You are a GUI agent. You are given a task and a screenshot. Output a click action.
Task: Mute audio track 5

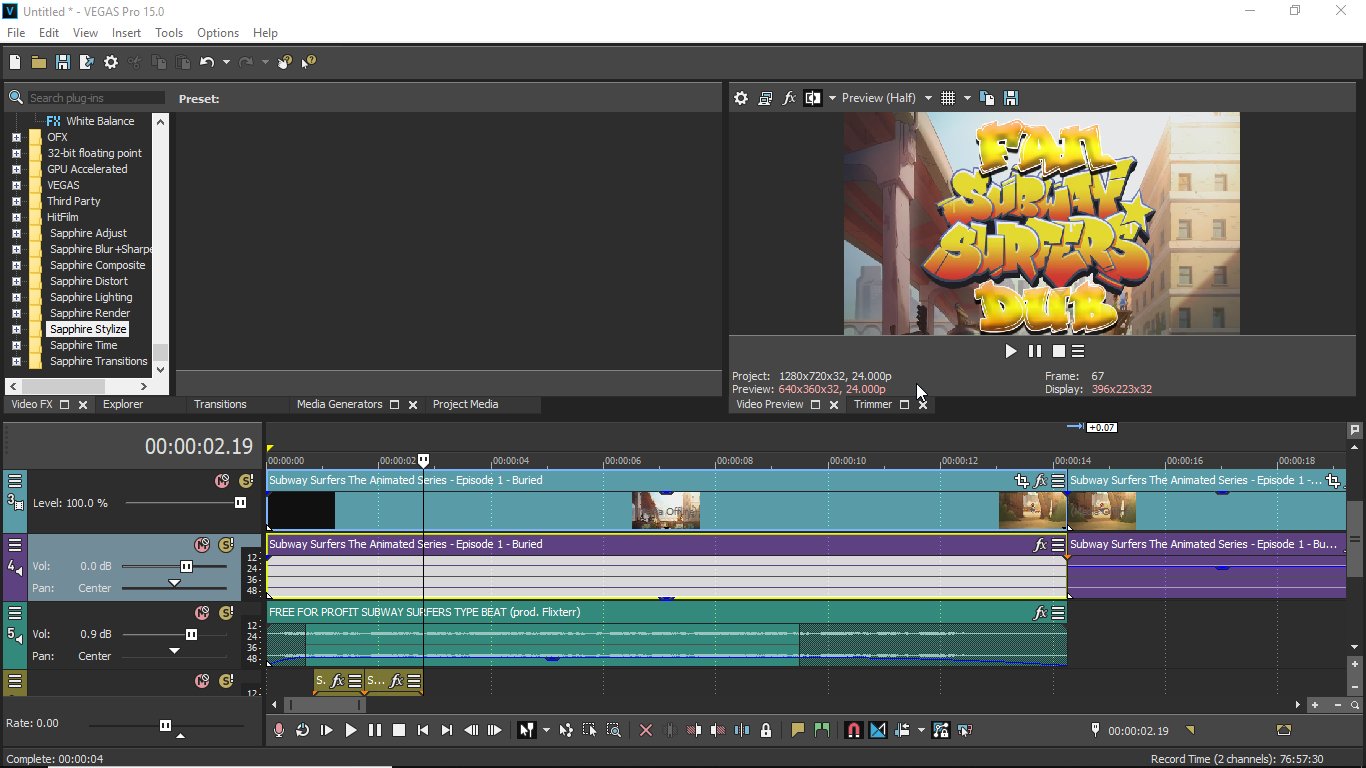click(202, 613)
